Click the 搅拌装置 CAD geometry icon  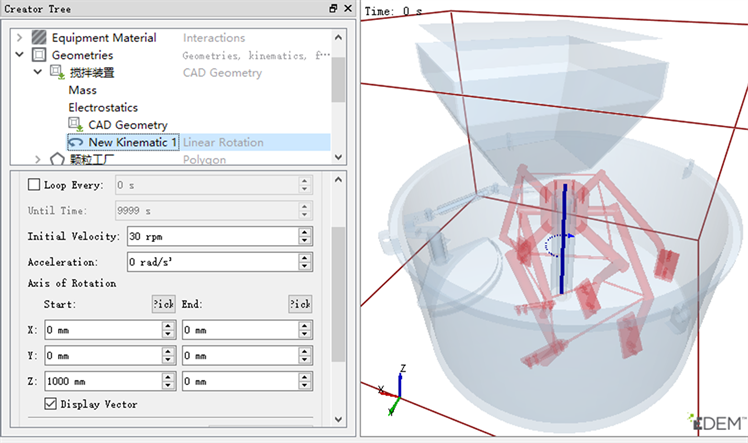tap(56, 73)
